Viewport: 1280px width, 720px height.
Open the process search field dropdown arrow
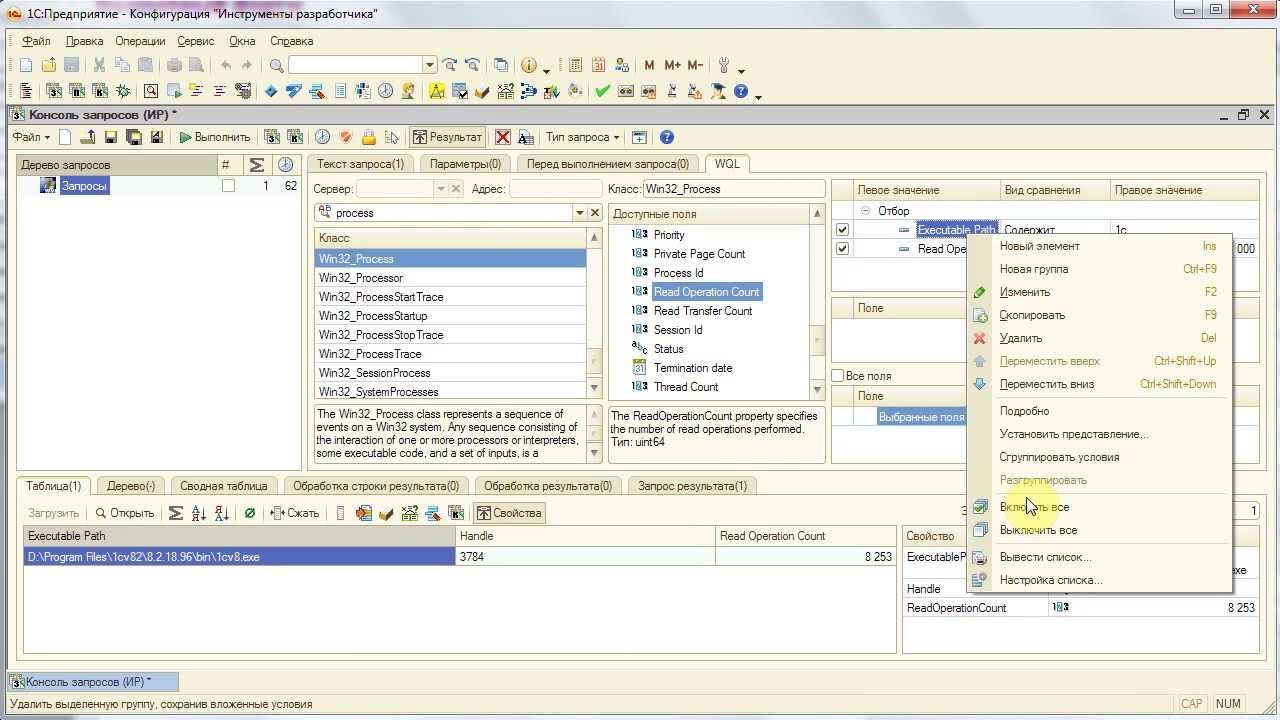coord(579,213)
